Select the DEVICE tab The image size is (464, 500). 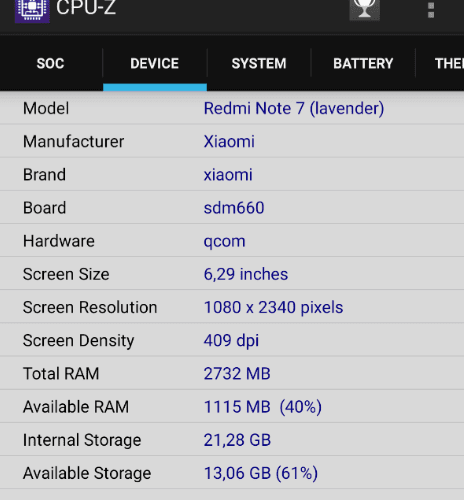155,63
